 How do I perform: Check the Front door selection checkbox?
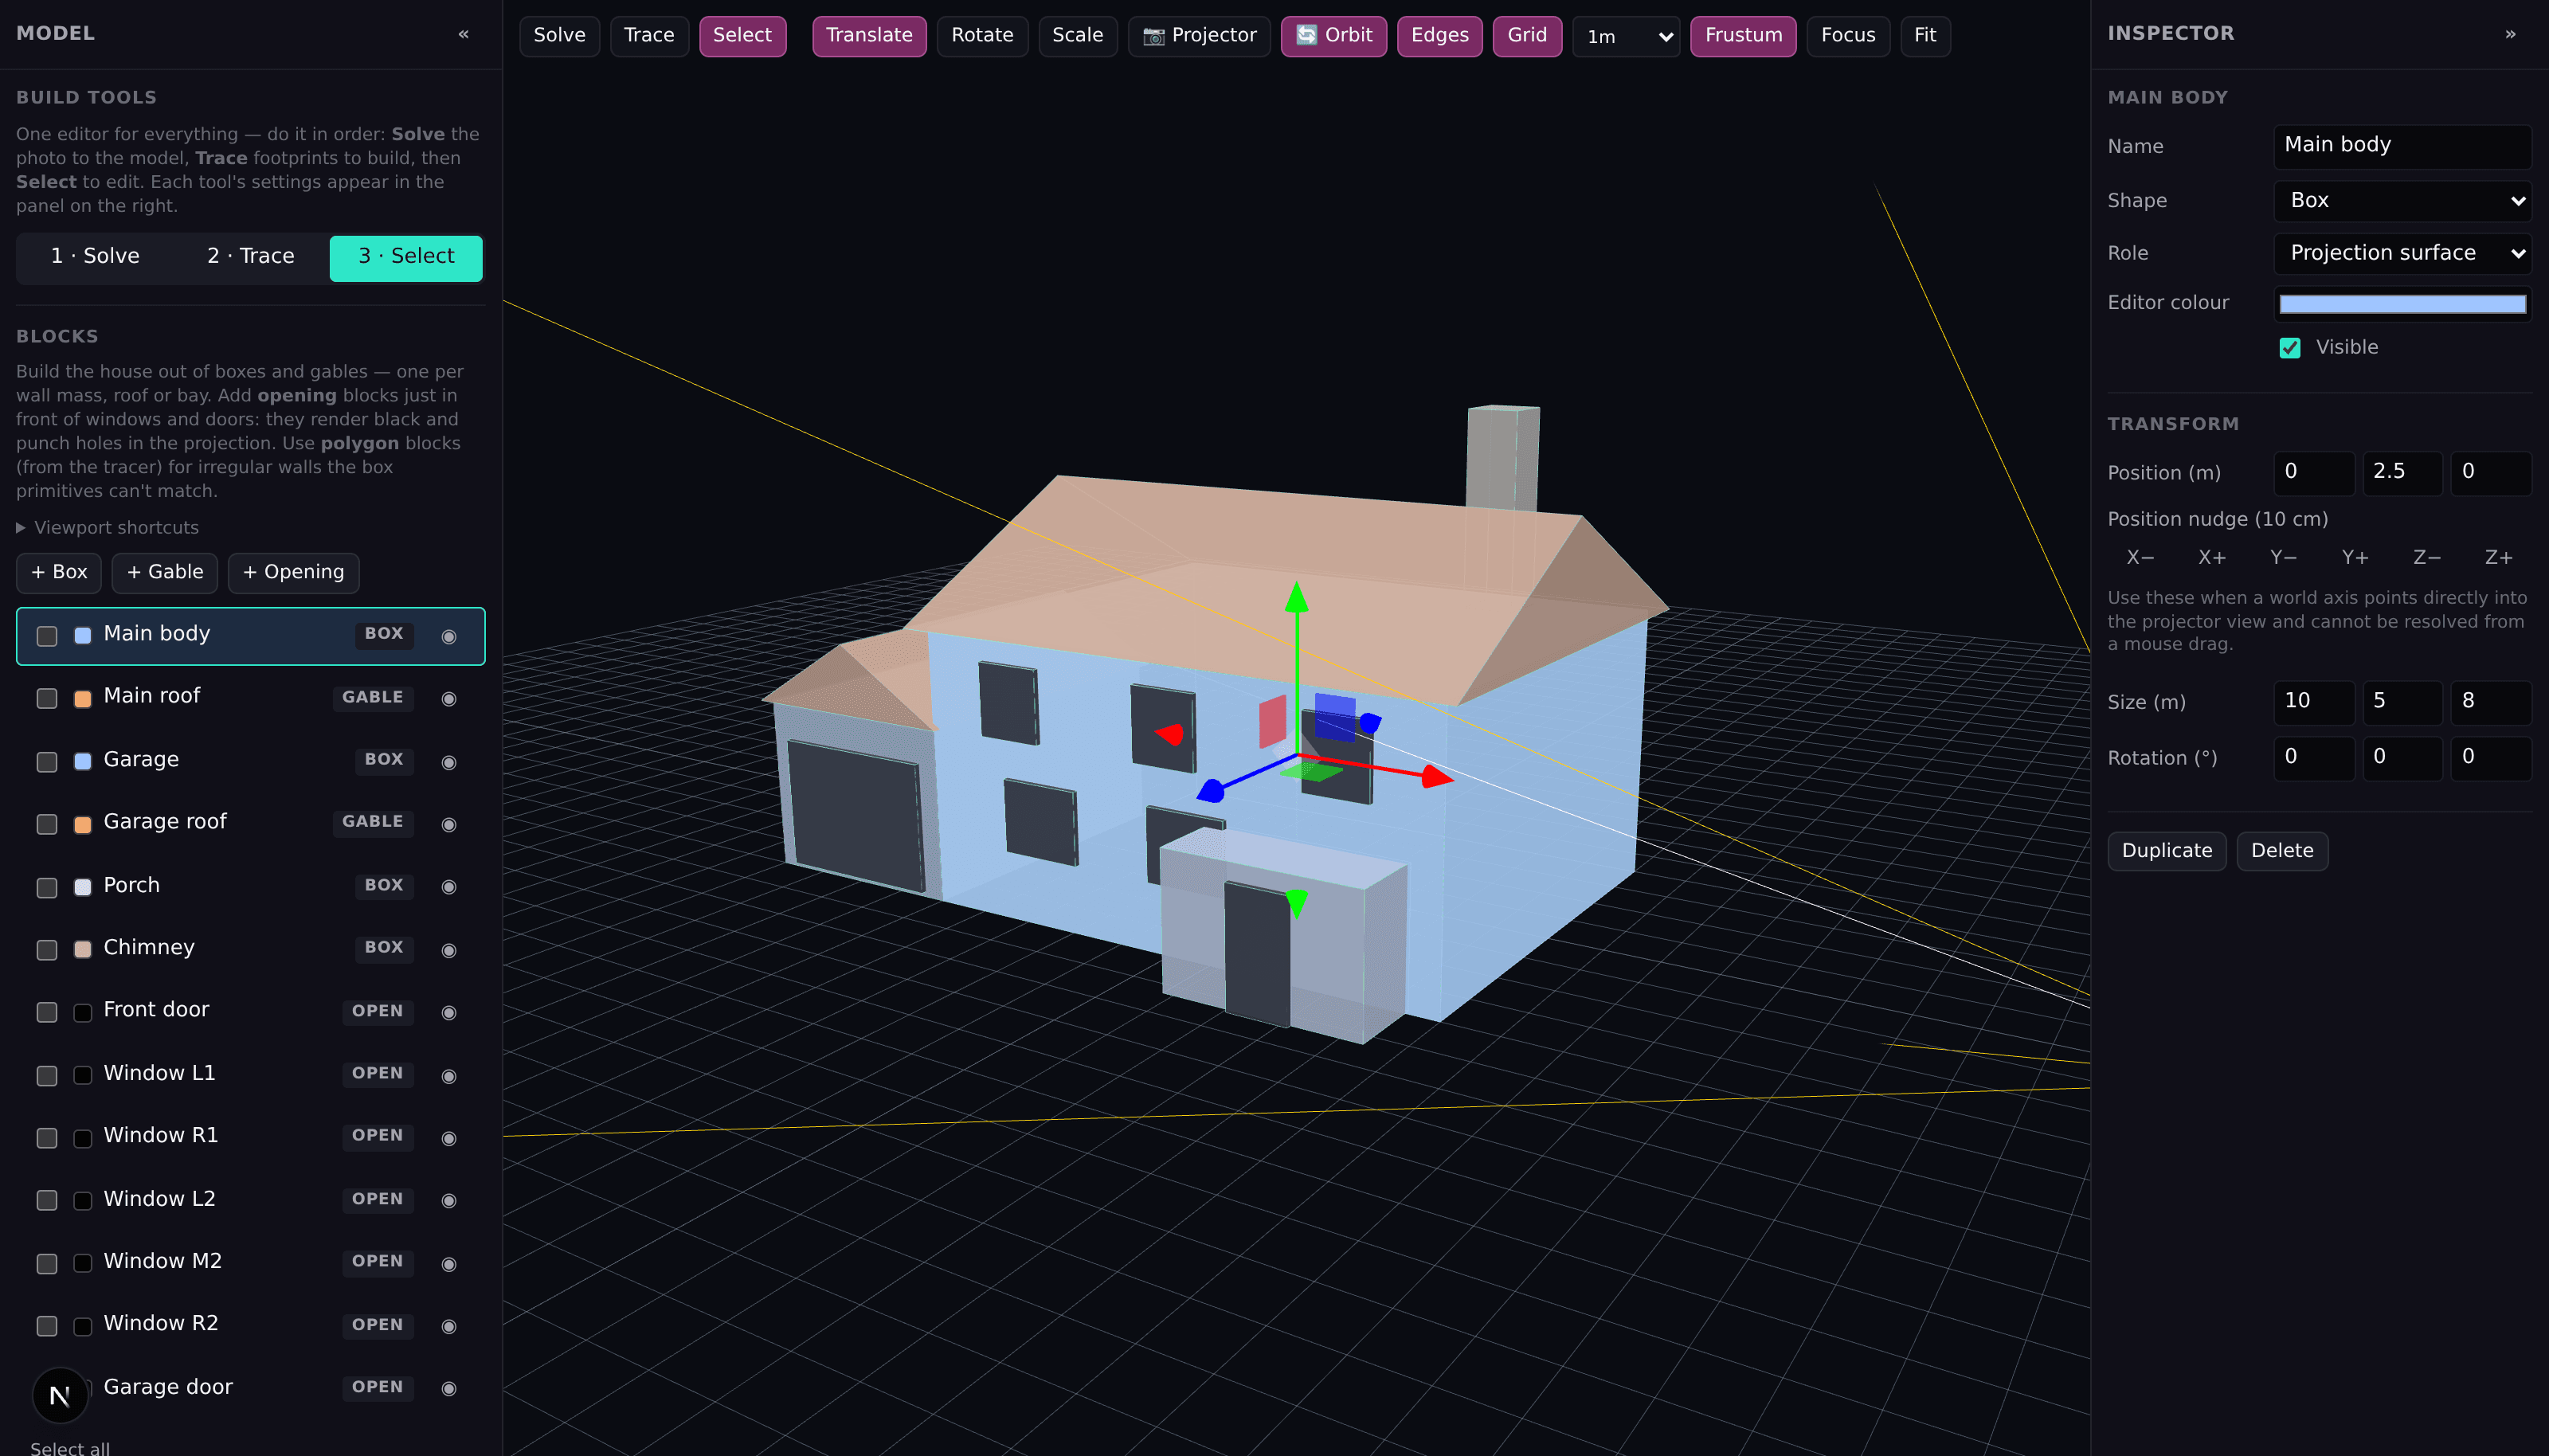[47, 1013]
